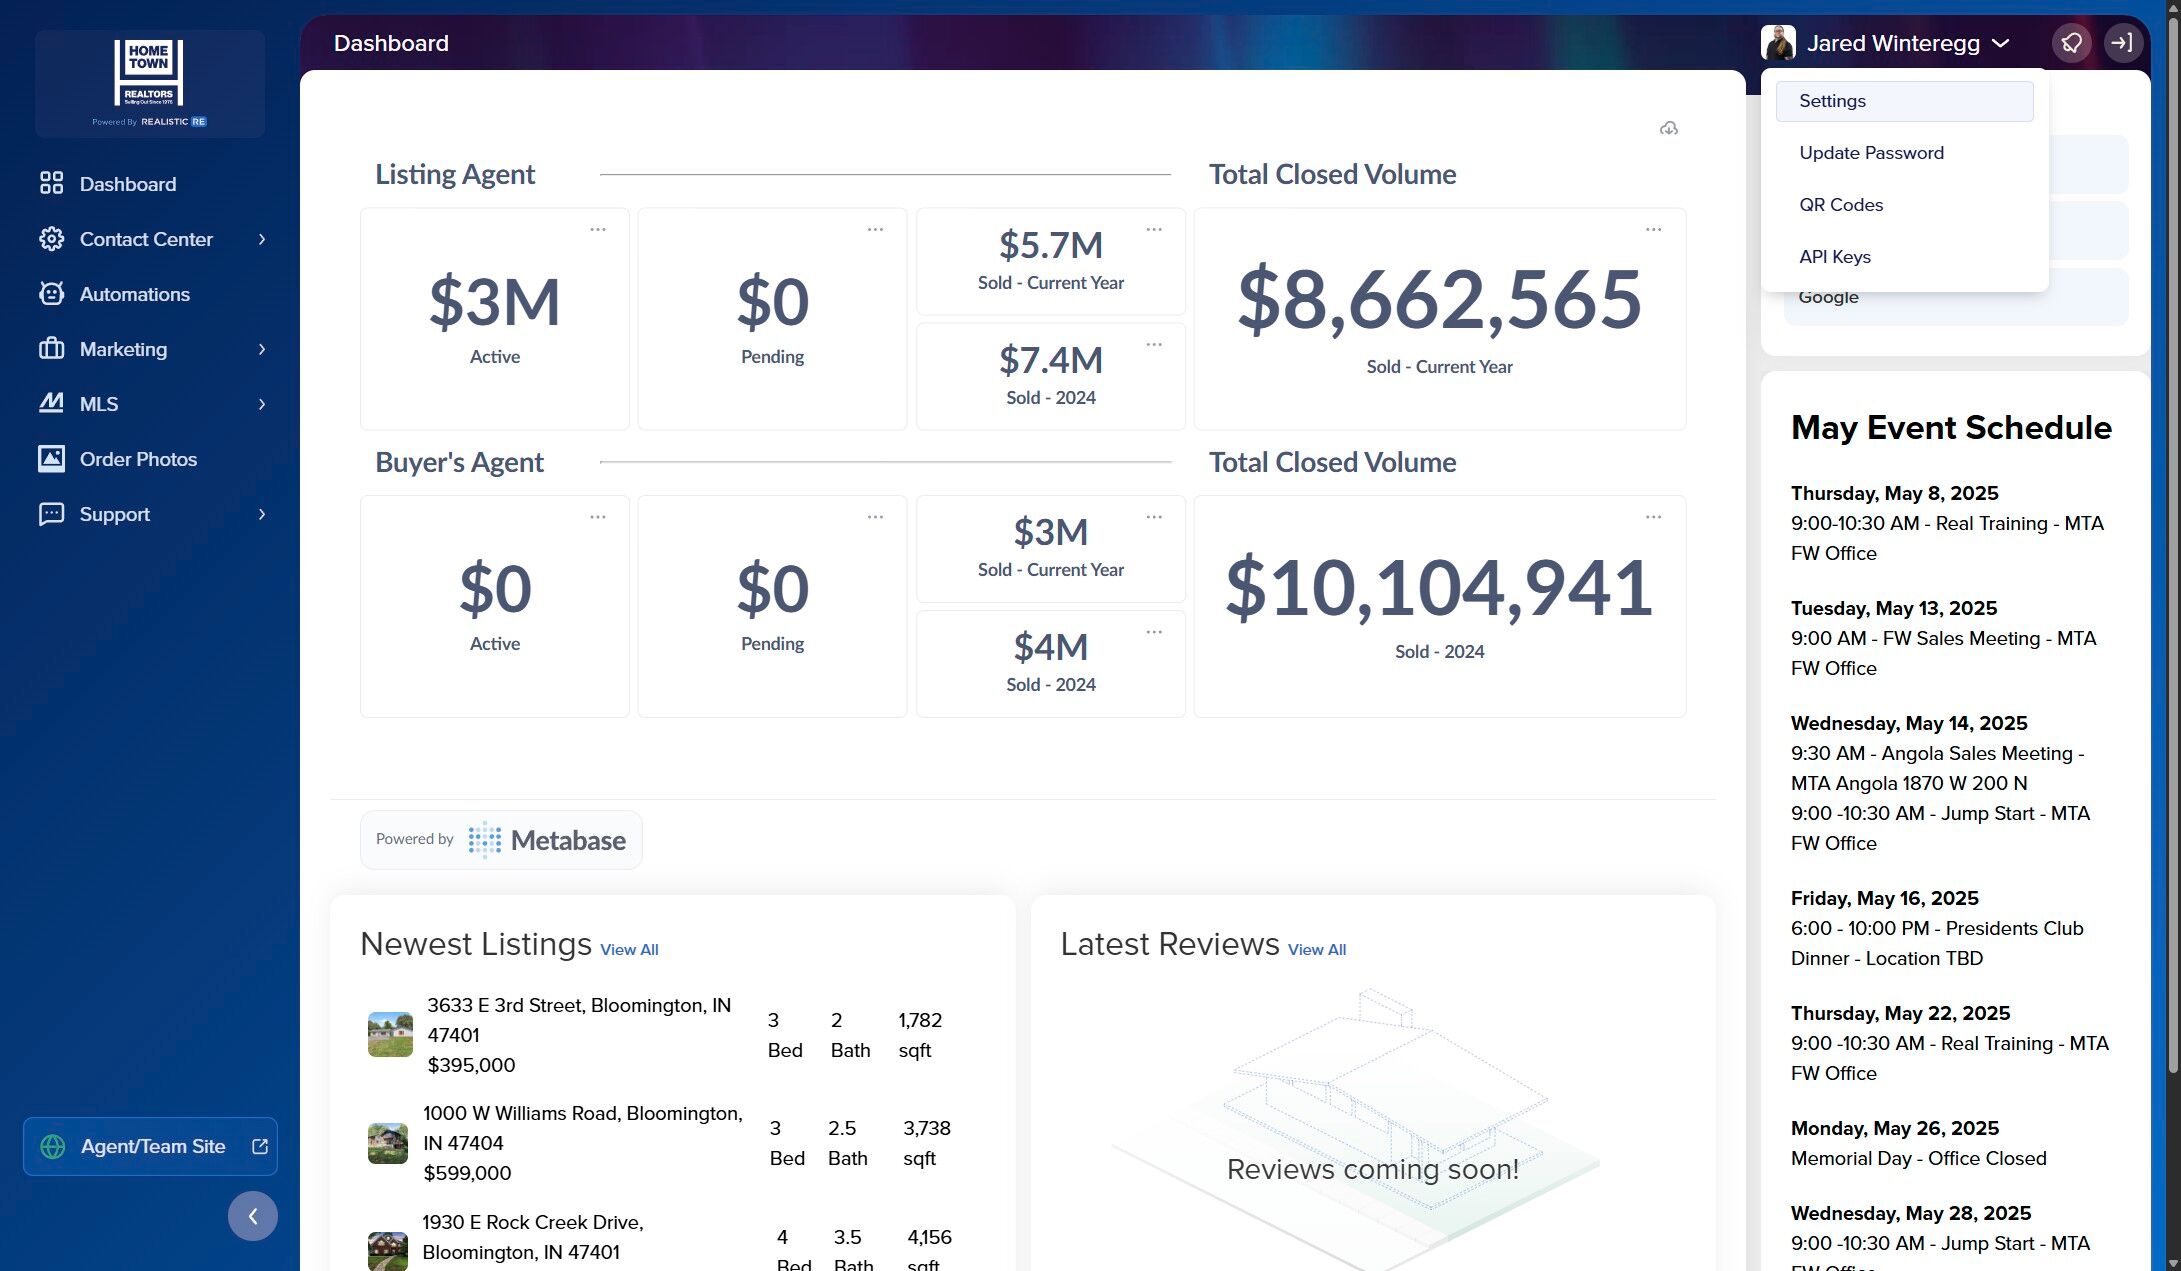Click the logout arrow icon in header
Viewport: 2181px width, 1271px height.
(x=2122, y=43)
